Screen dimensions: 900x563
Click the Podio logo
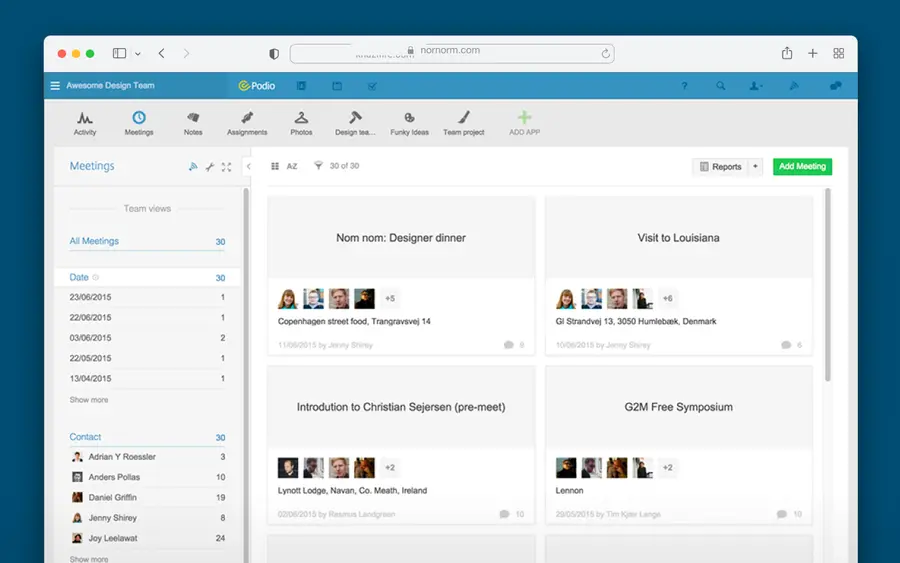257,86
